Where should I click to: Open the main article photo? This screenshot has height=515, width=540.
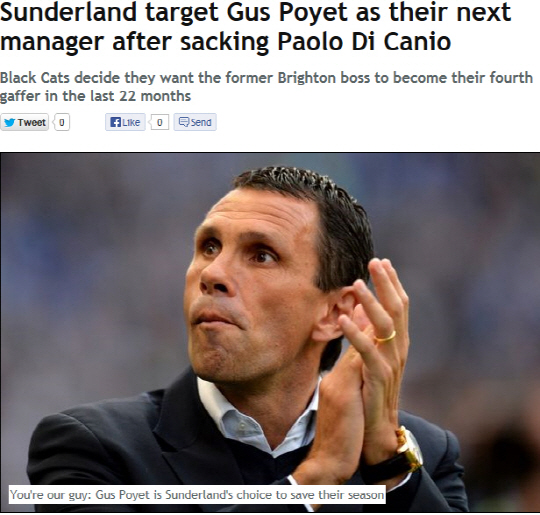point(270,332)
